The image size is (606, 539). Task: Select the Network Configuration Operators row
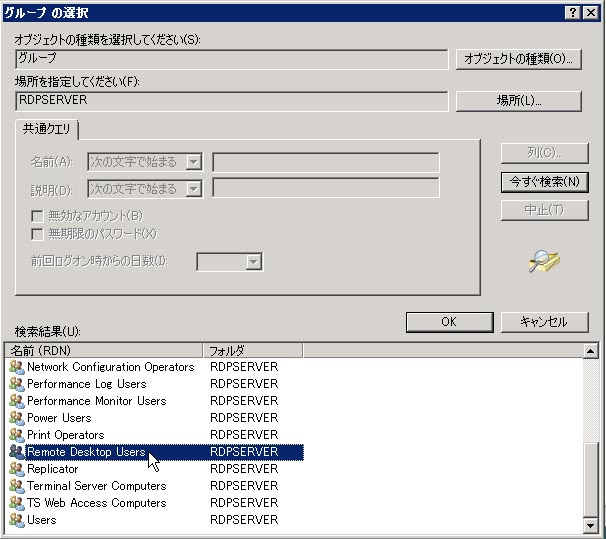pyautogui.click(x=155, y=367)
